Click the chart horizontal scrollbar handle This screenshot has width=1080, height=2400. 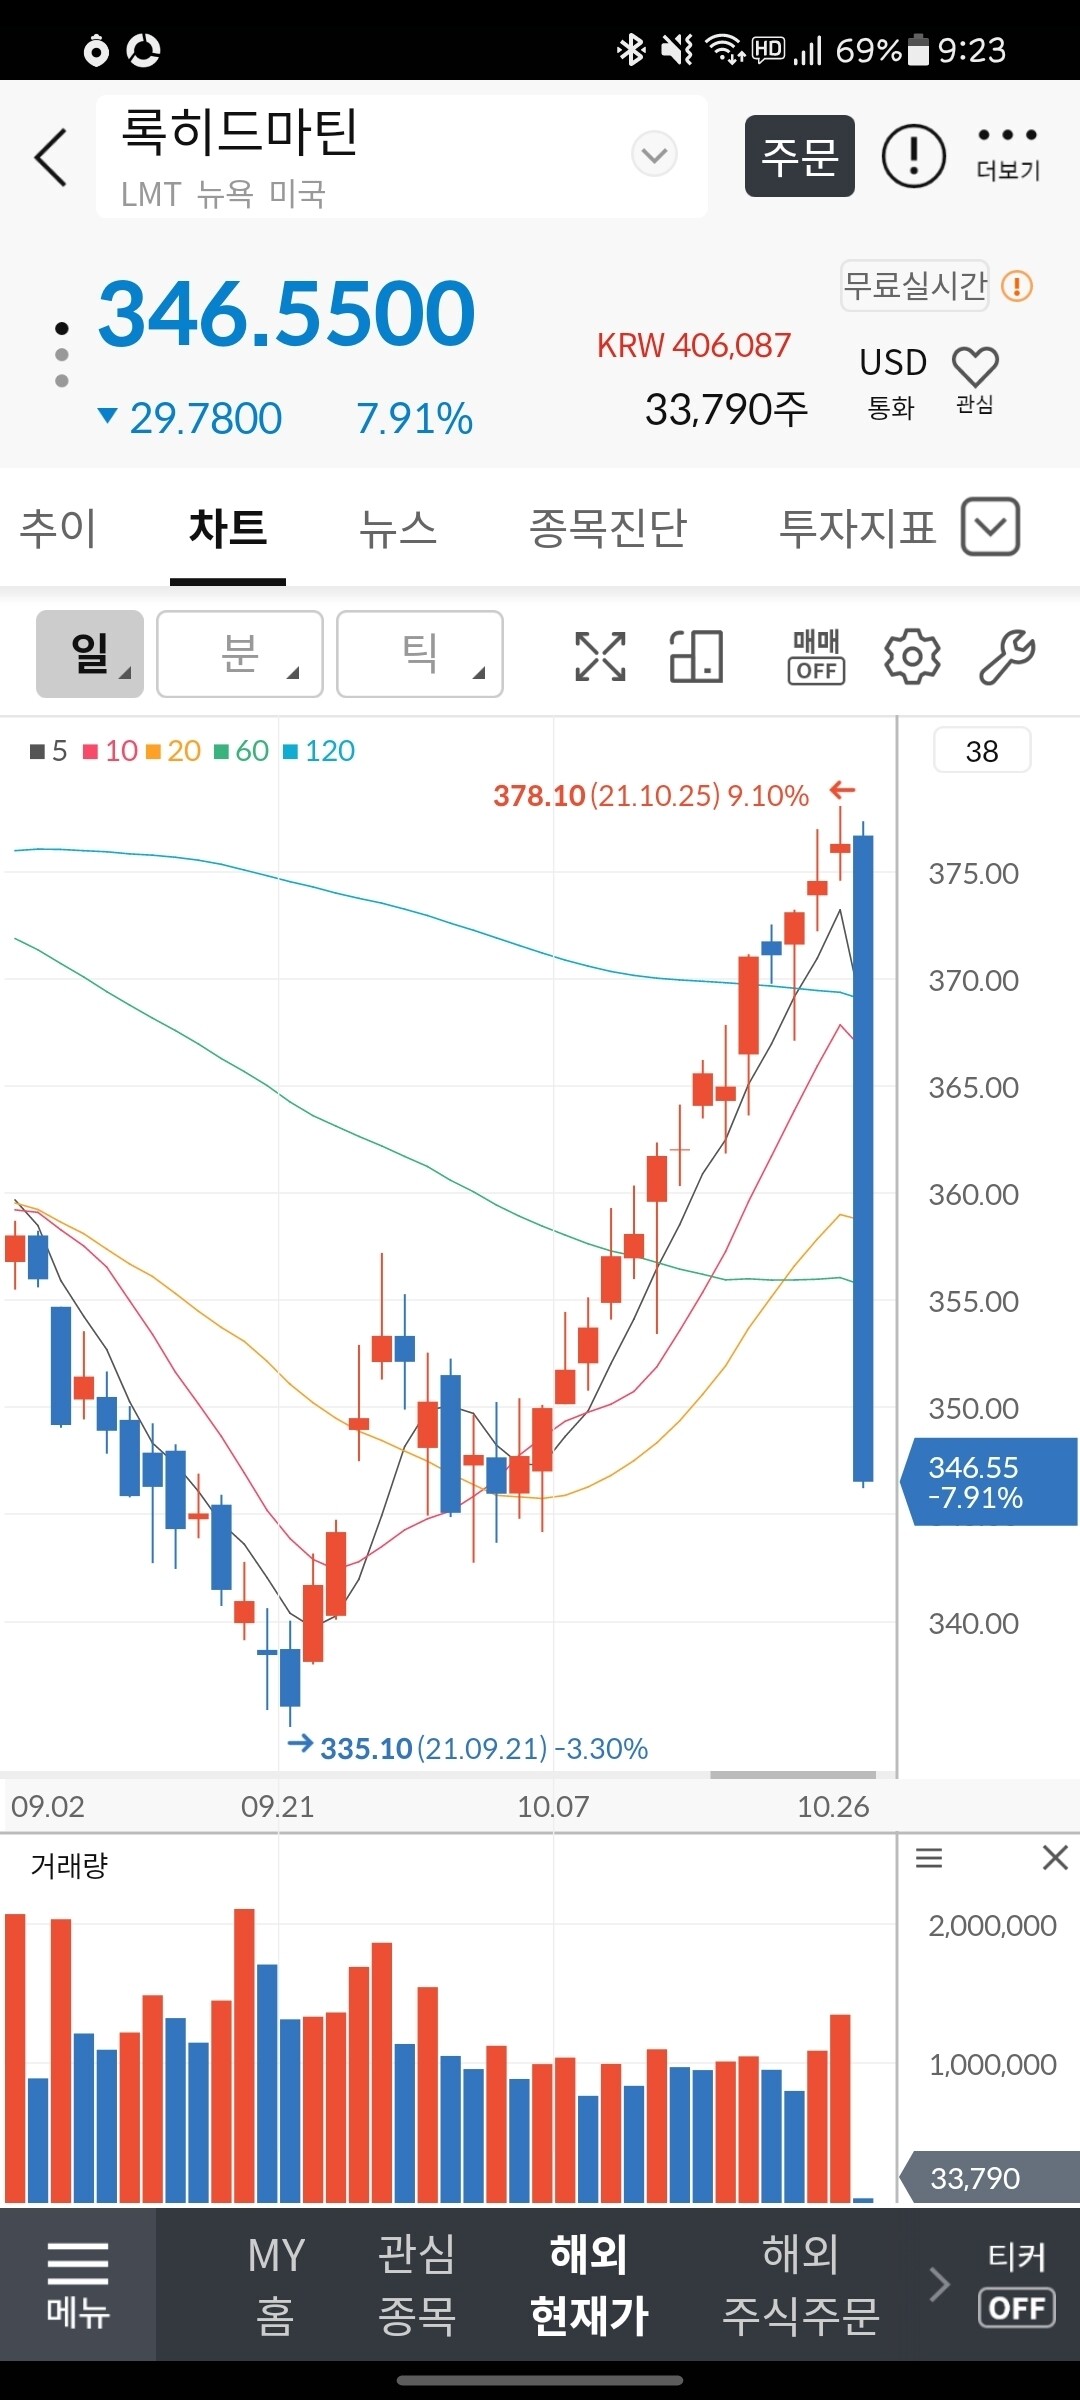click(792, 1775)
